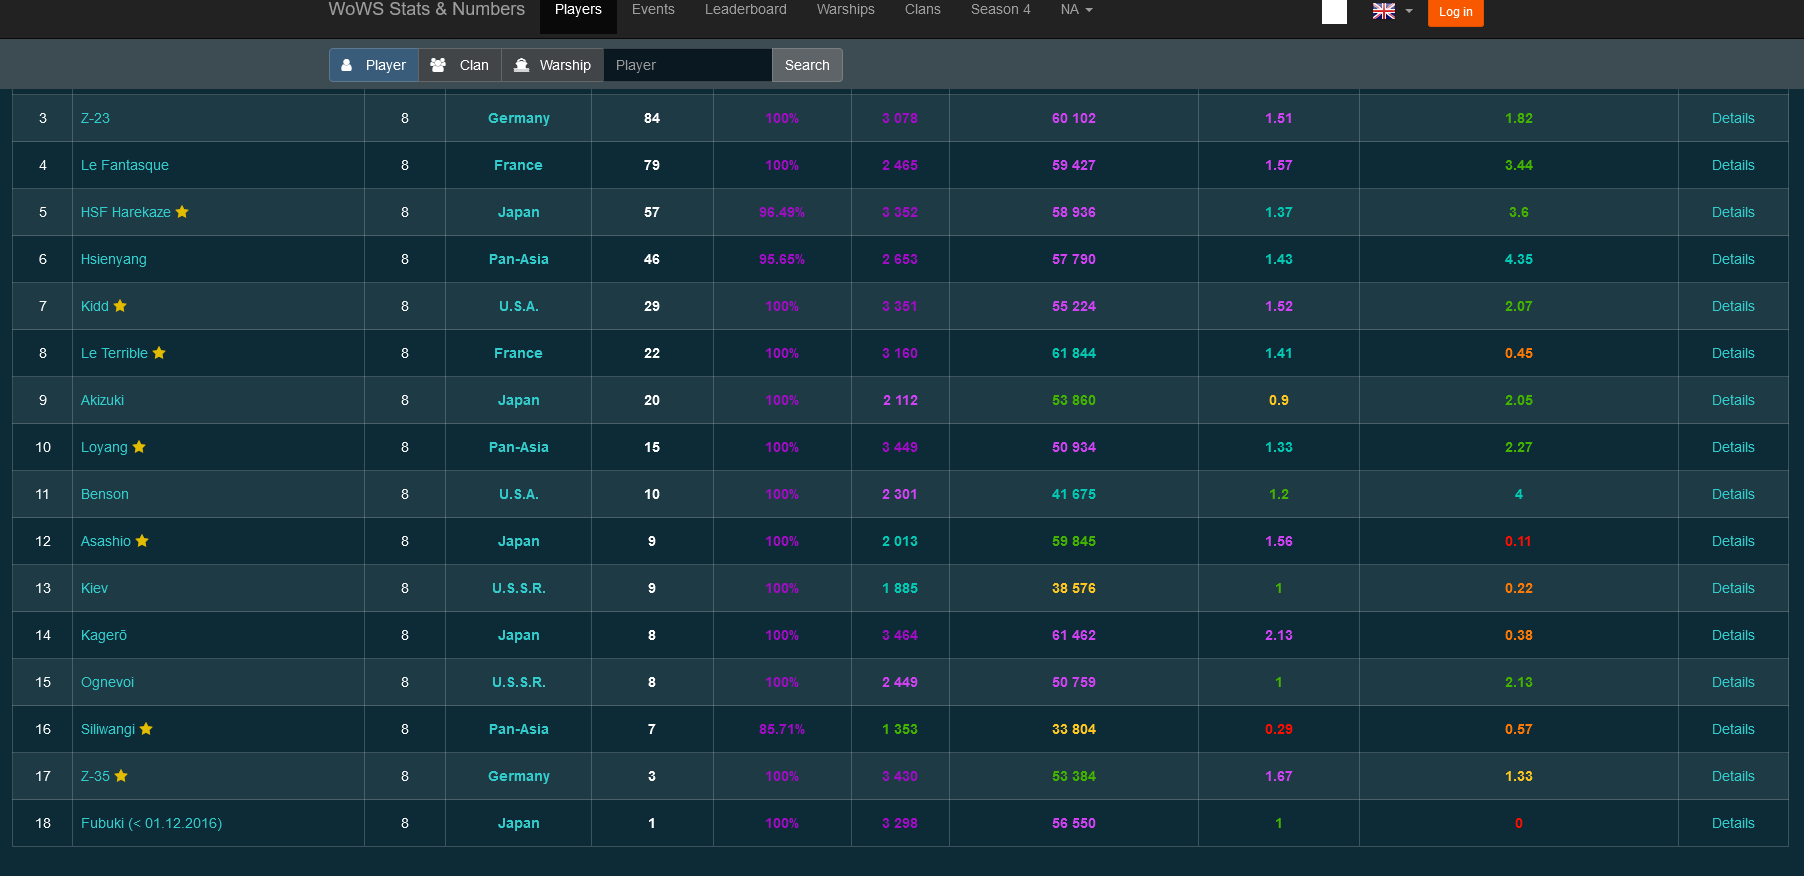The width and height of the screenshot is (1804, 876).
Task: Click the star icon next to Z-35
Action: 121,776
